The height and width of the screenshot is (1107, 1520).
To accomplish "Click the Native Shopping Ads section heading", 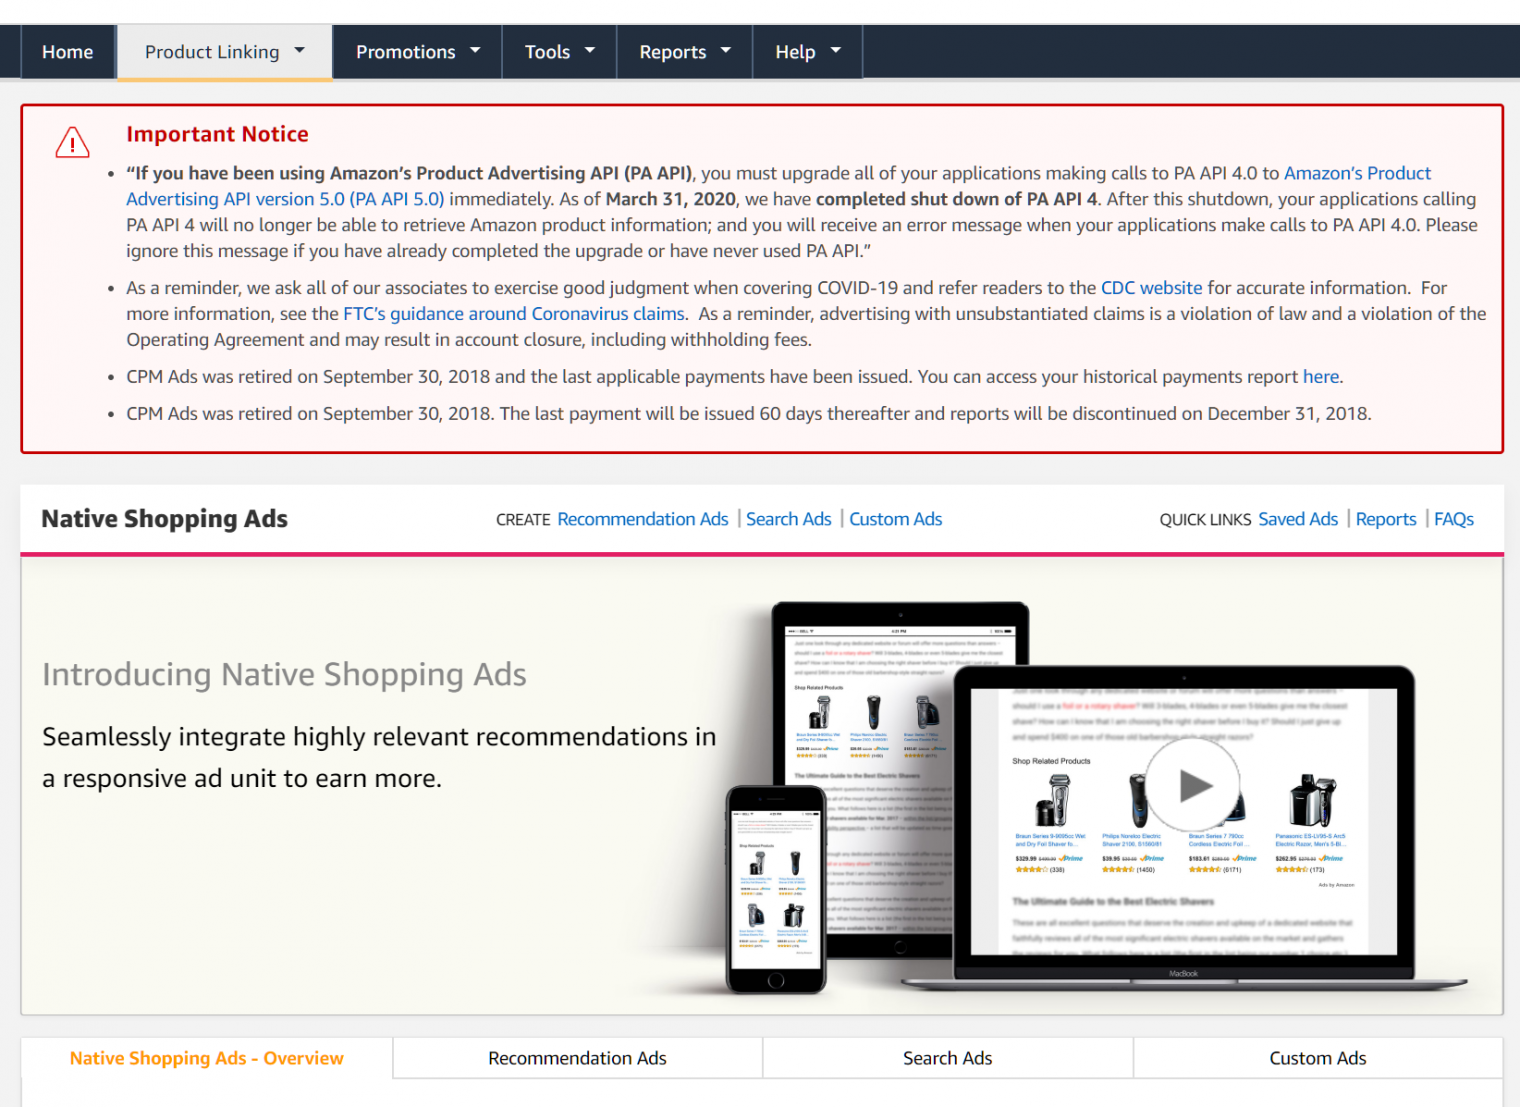I will click(x=164, y=519).
